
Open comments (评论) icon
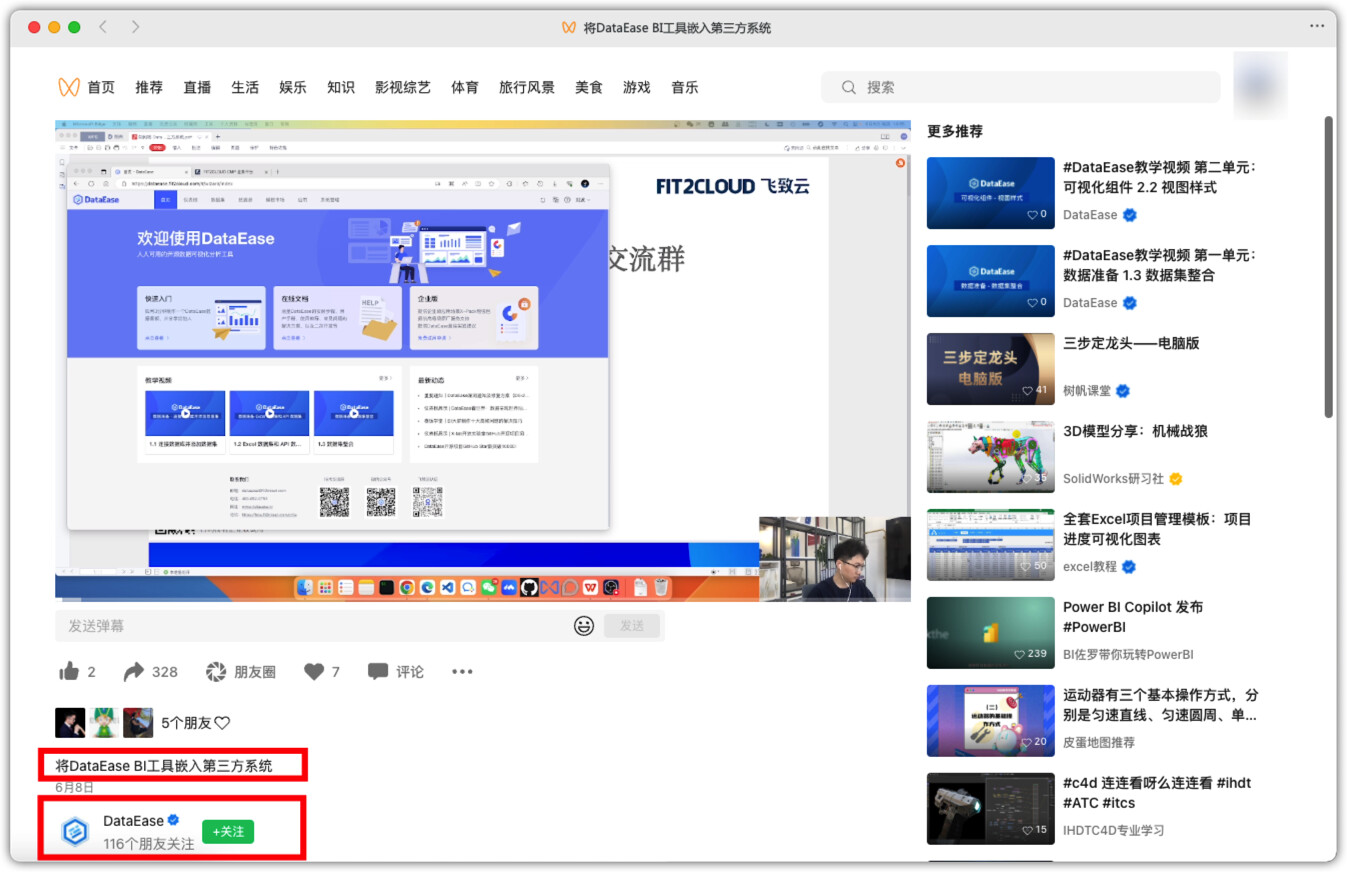point(377,671)
